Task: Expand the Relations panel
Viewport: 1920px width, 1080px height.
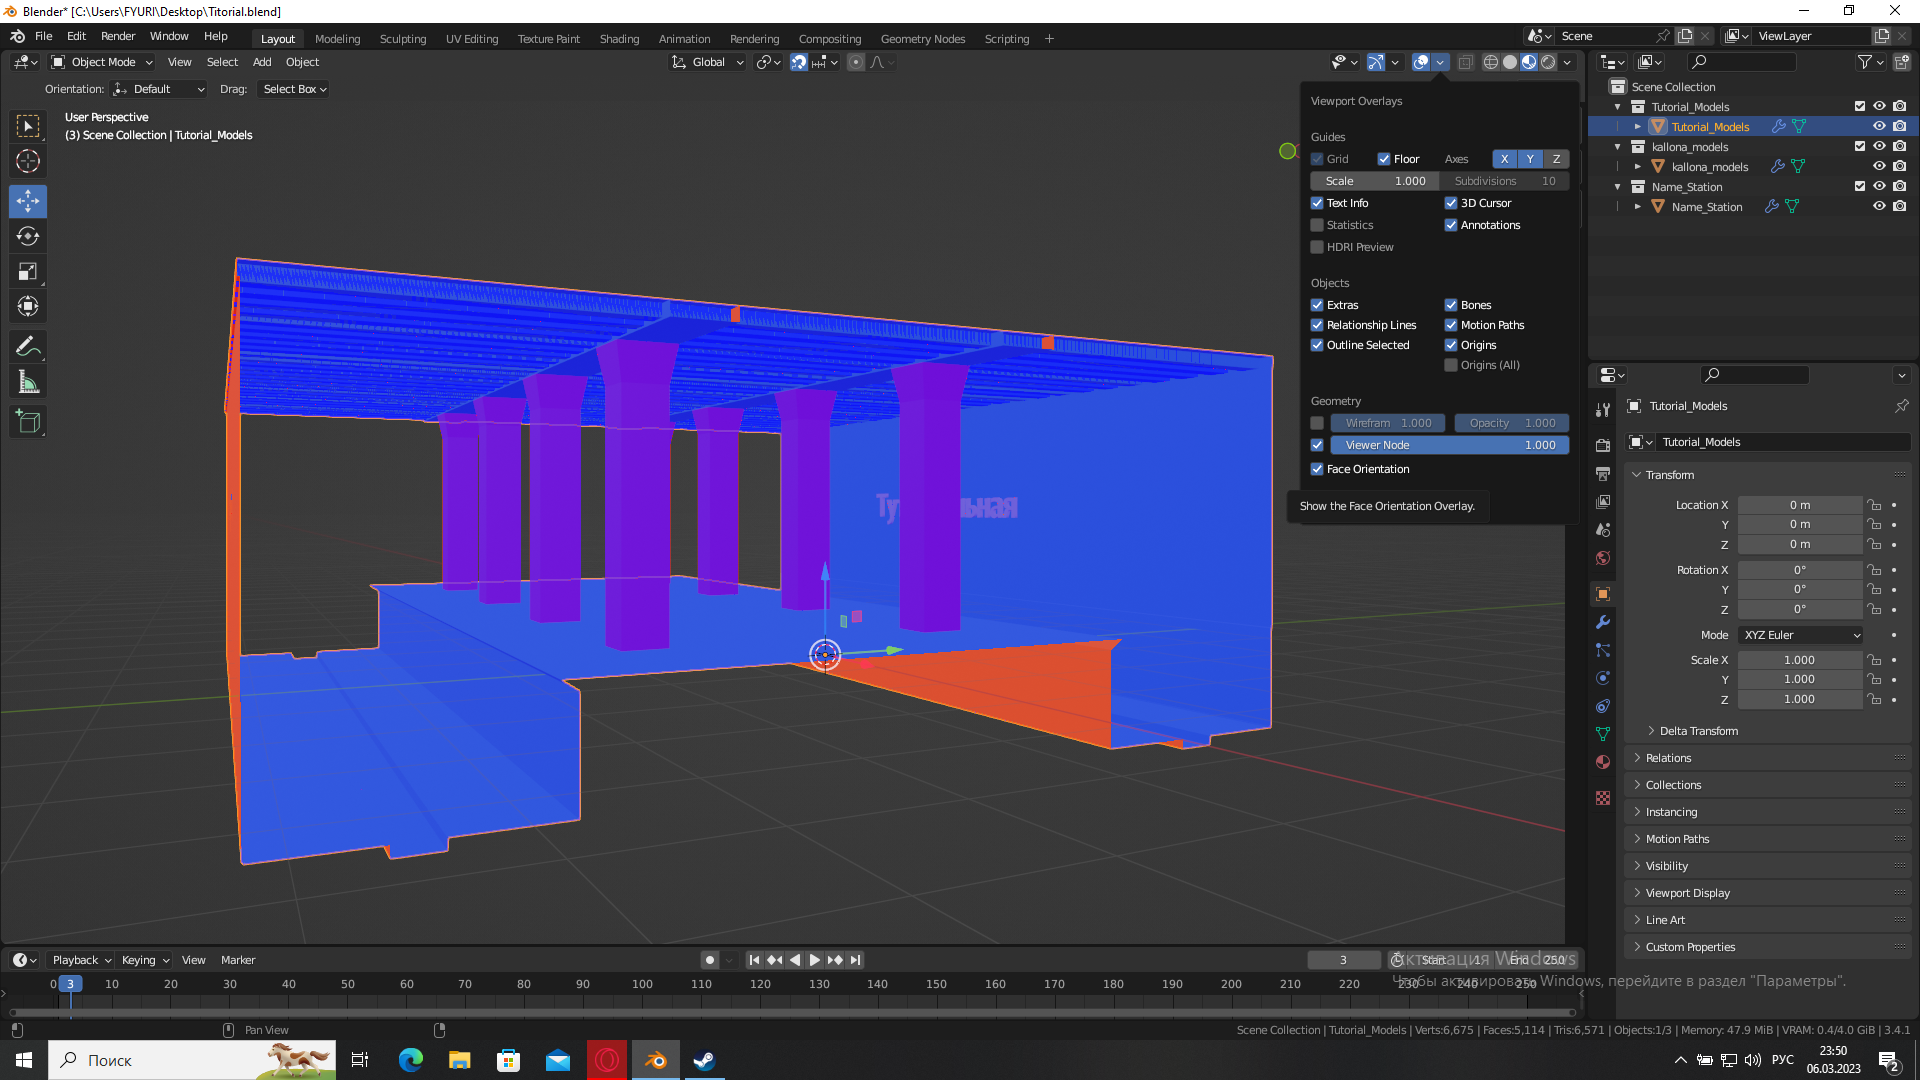Action: pos(1668,758)
